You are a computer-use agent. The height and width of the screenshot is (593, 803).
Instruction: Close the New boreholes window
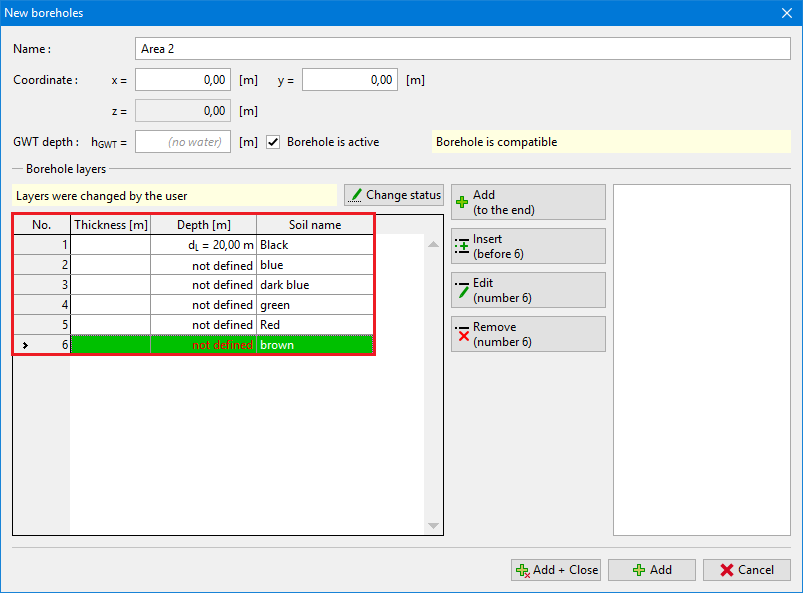pos(785,13)
